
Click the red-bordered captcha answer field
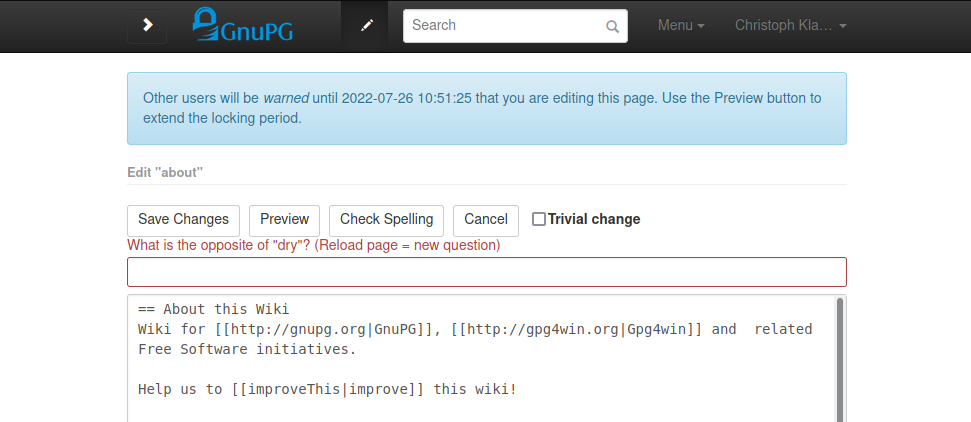[486, 272]
